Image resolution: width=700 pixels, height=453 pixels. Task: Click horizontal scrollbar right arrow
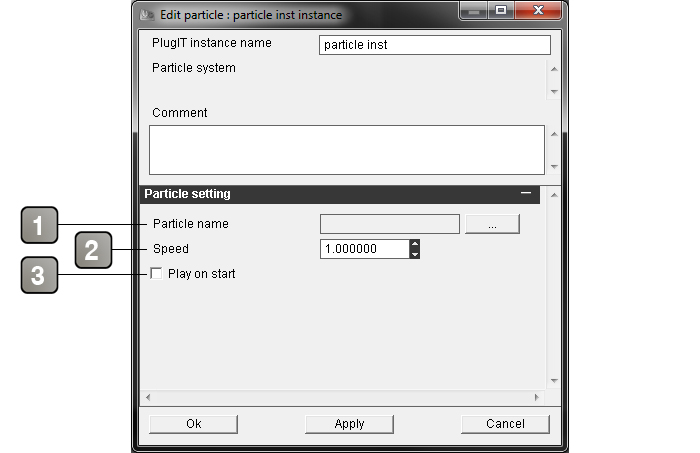537,397
